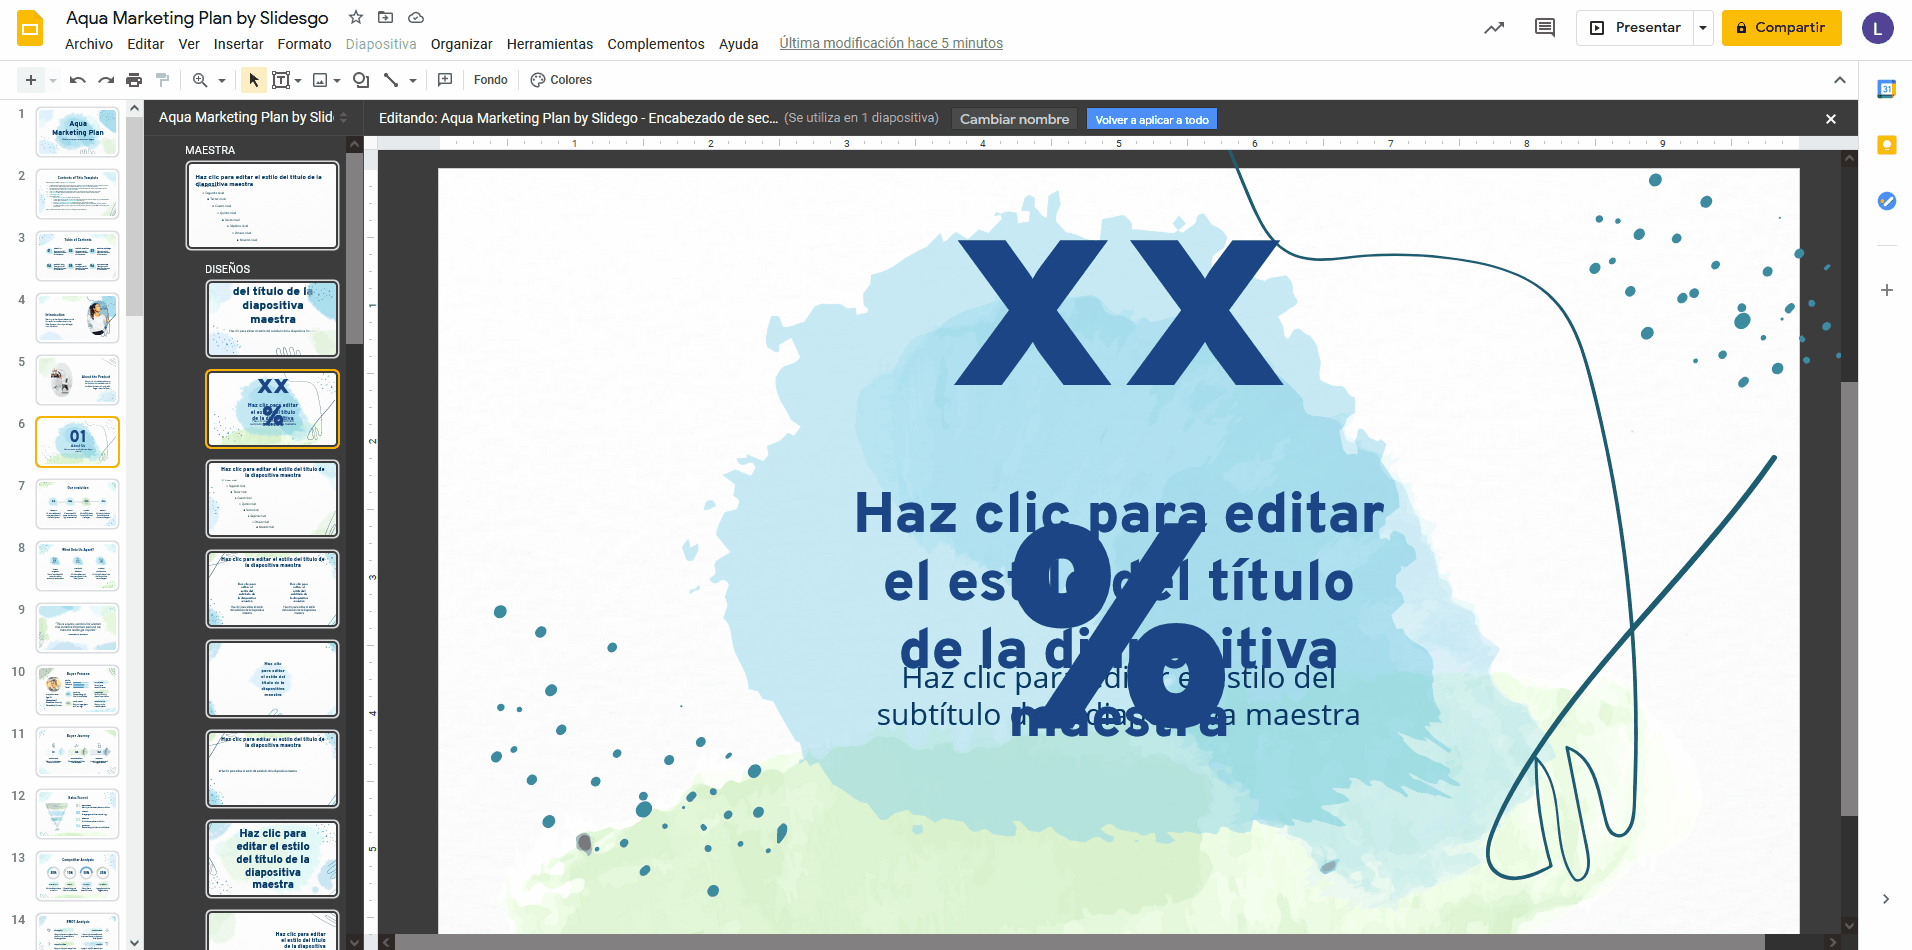1912x950 pixels.
Task: Open the image placeholder dropdown arrow
Action: point(337,80)
